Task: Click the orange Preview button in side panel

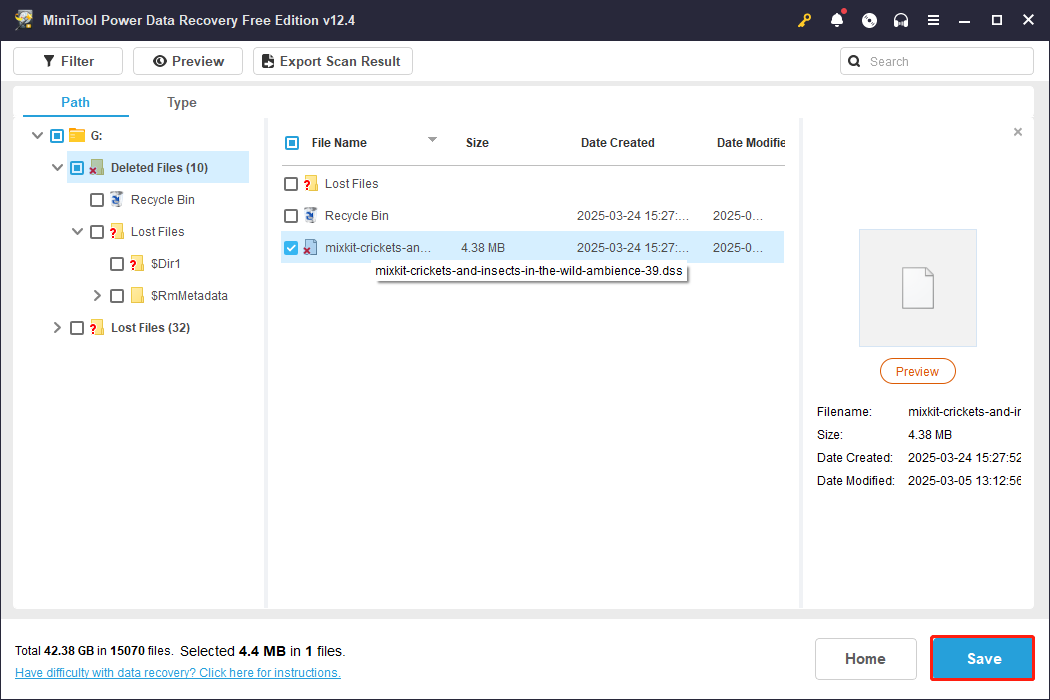Action: pos(917,371)
